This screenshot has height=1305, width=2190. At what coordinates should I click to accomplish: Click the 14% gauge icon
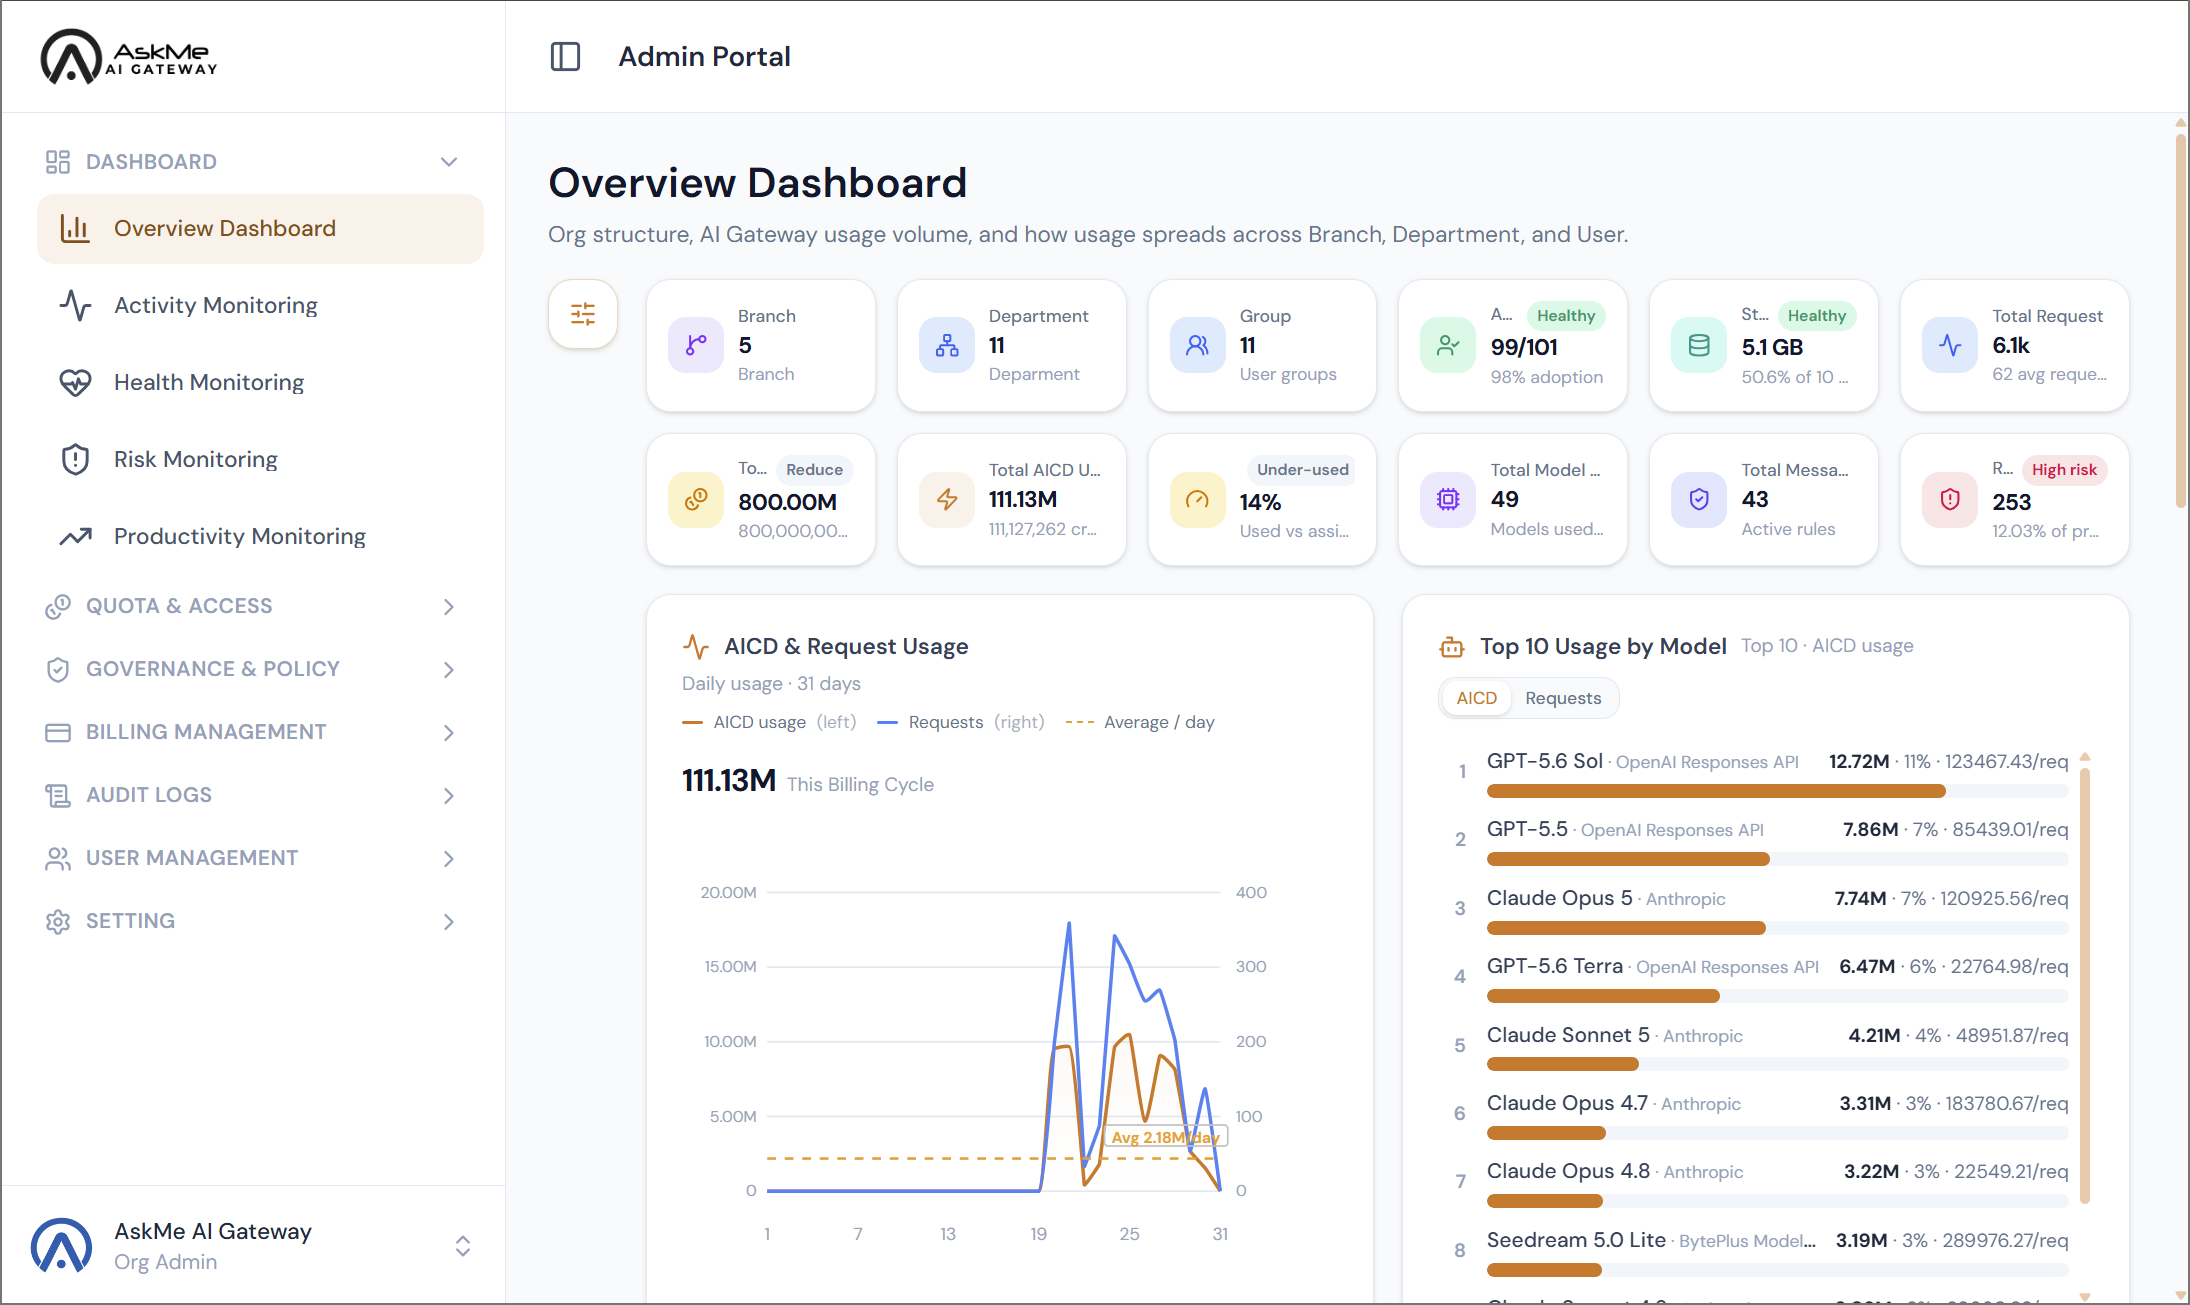pyautogui.click(x=1198, y=499)
